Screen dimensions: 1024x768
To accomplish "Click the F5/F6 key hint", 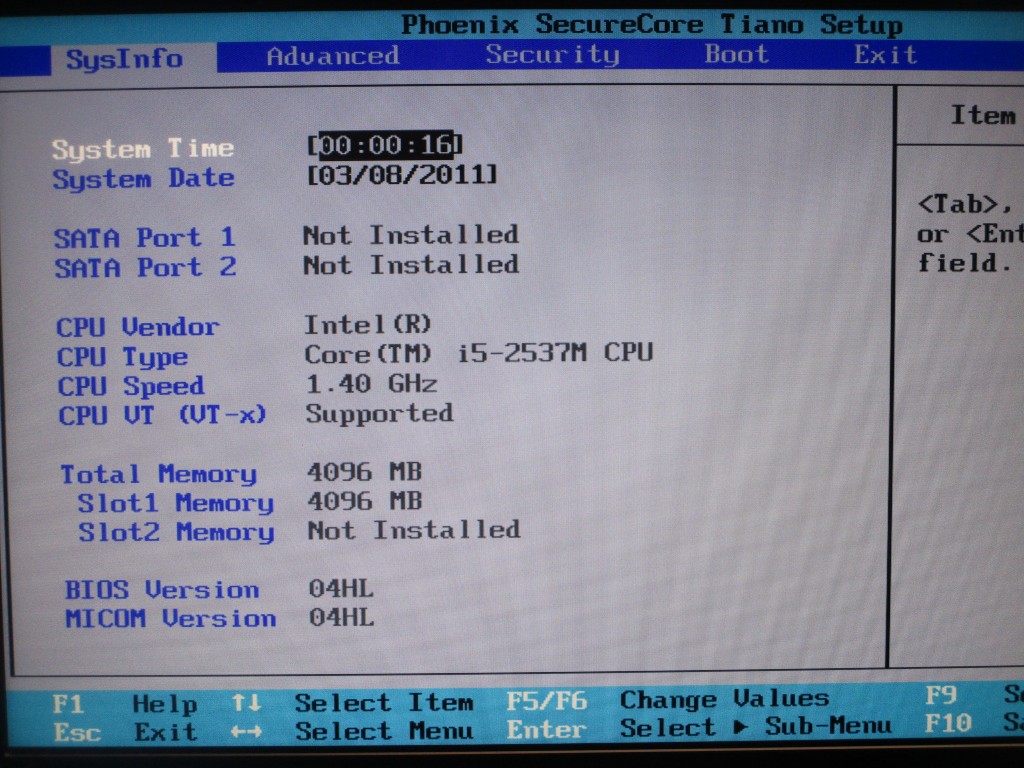I will (547, 701).
